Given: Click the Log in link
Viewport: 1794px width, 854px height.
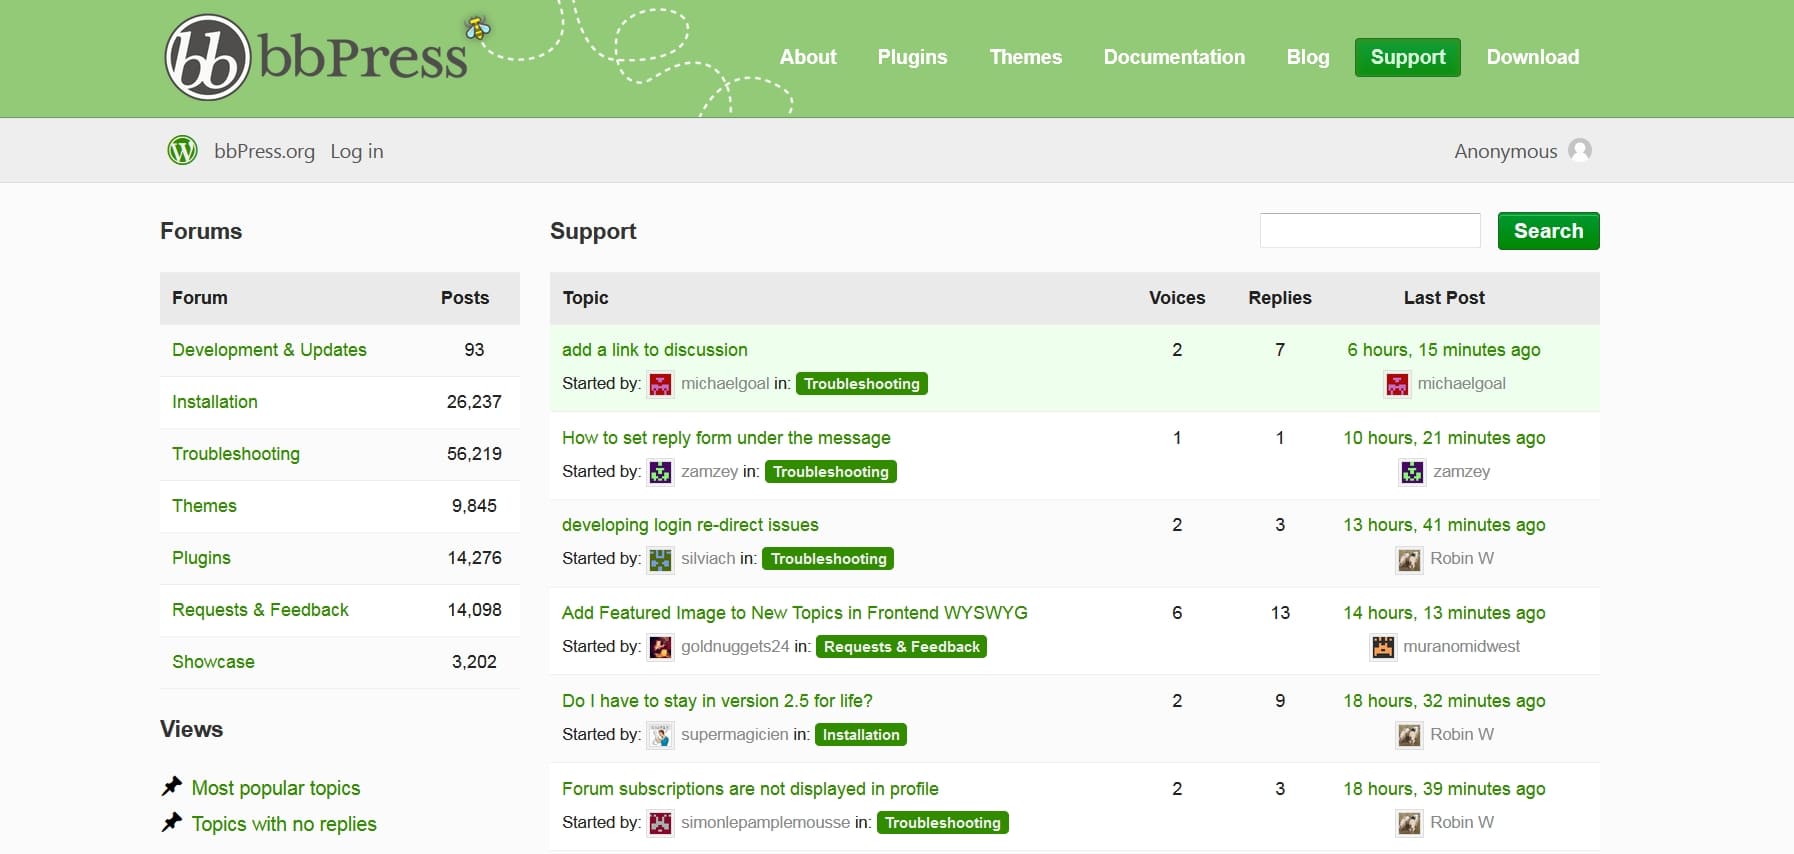Looking at the screenshot, I should (x=357, y=151).
